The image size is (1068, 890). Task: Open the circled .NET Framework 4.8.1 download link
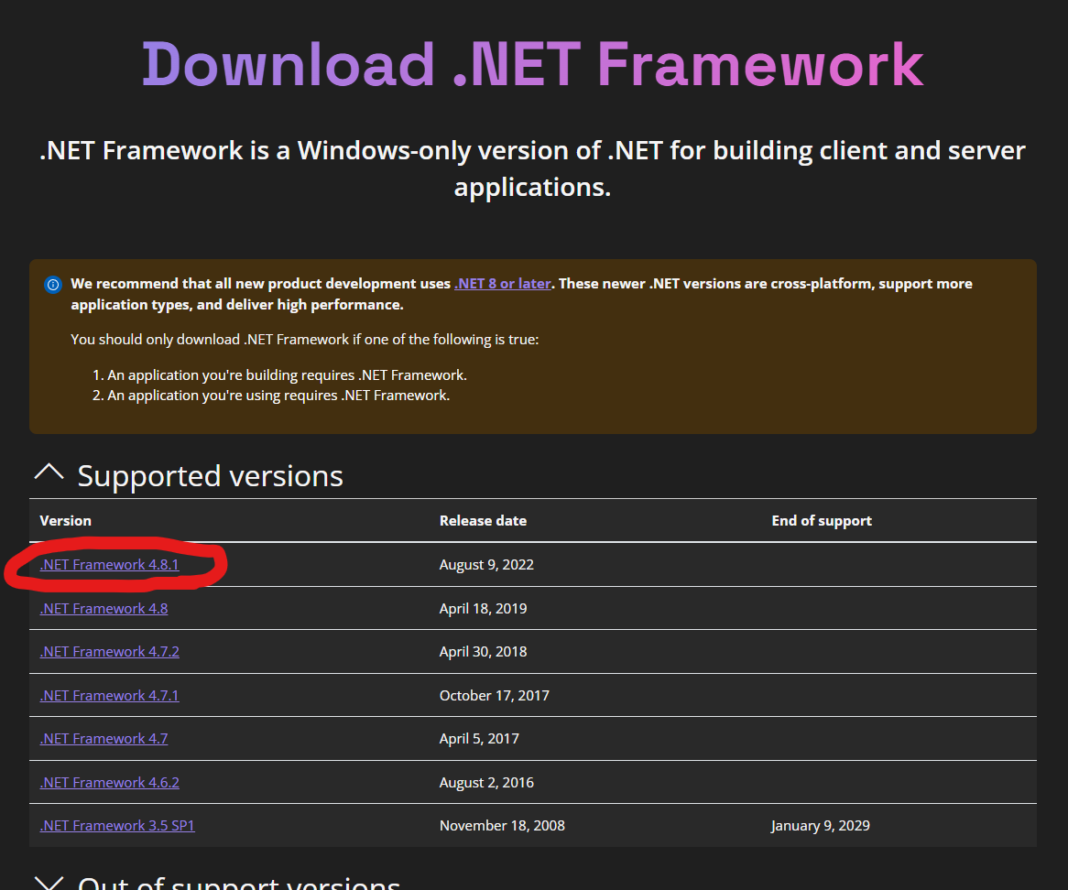[109, 564]
